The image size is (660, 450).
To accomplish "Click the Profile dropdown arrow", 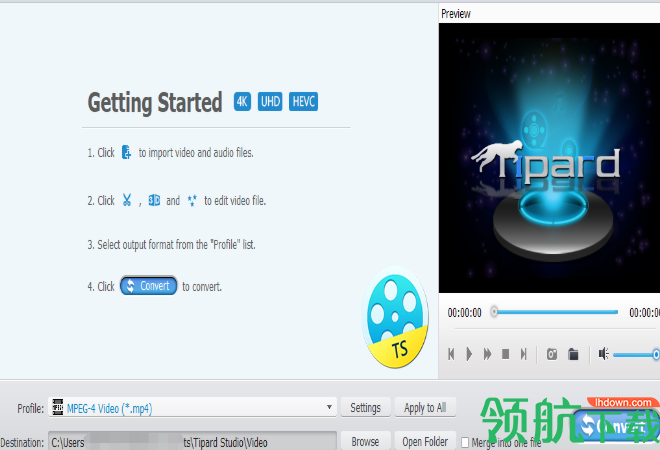I will pos(329,407).
